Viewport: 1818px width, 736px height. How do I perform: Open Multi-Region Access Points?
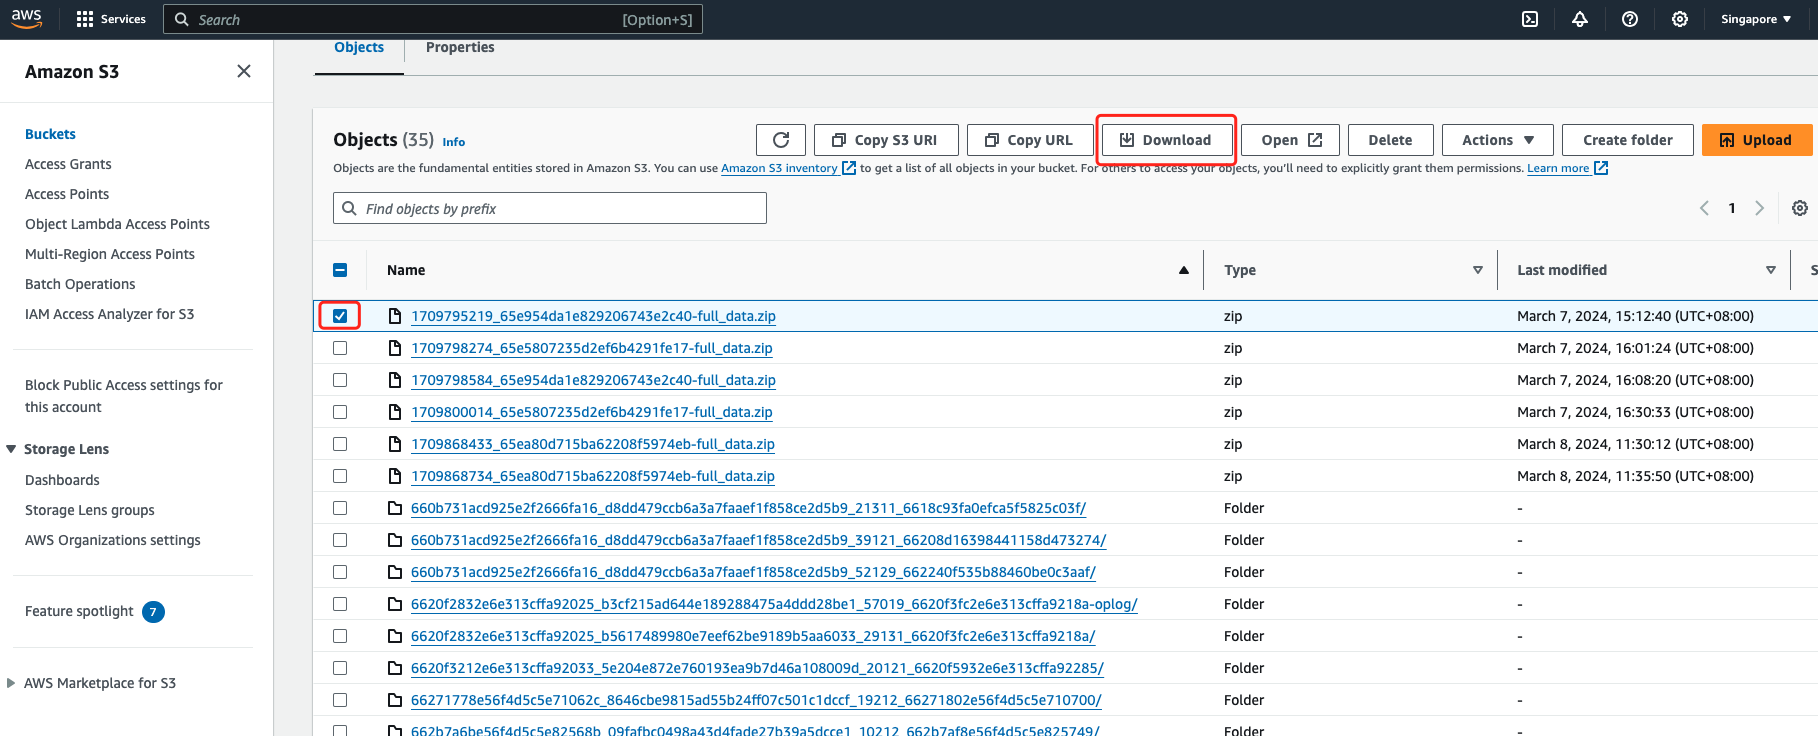110,254
